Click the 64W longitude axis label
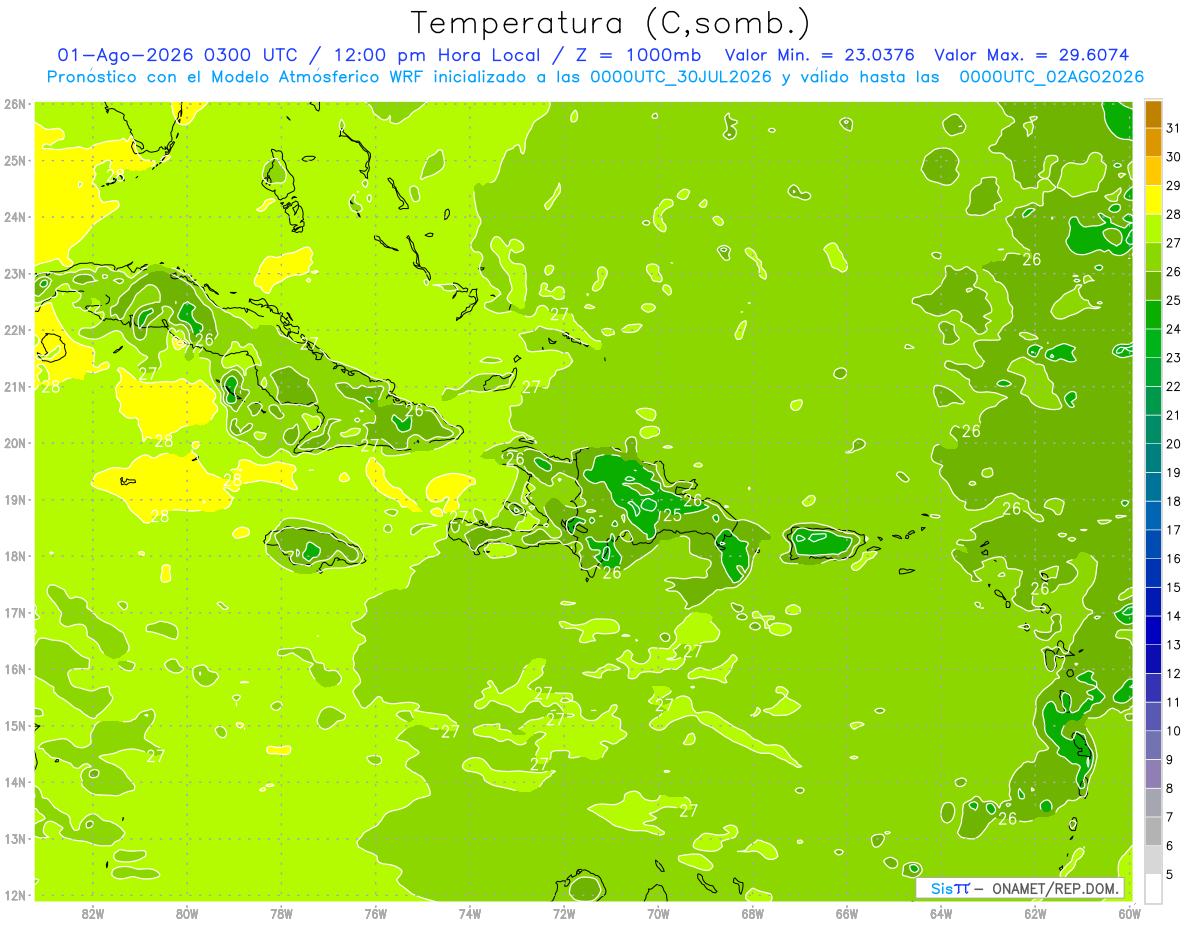The image size is (1200, 927). 941,913
